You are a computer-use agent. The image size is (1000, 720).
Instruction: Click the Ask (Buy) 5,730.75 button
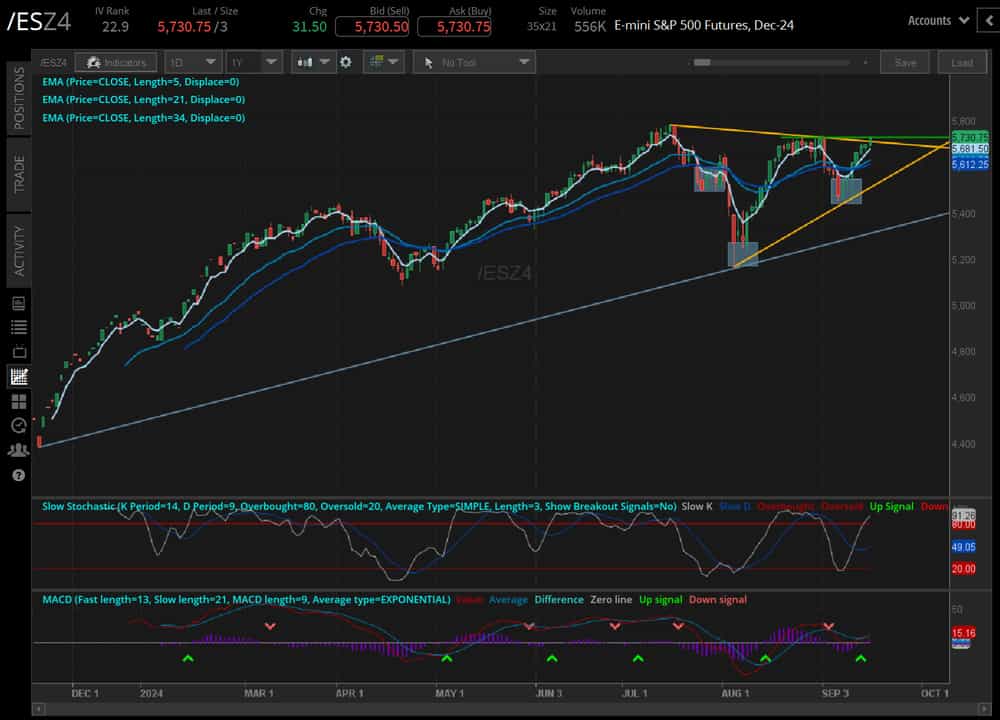[x=454, y=27]
